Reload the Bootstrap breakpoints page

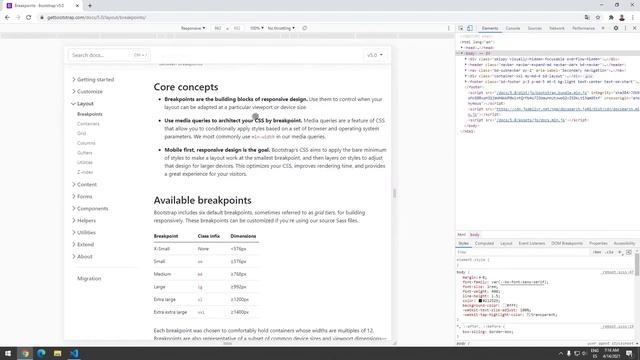(29, 18)
